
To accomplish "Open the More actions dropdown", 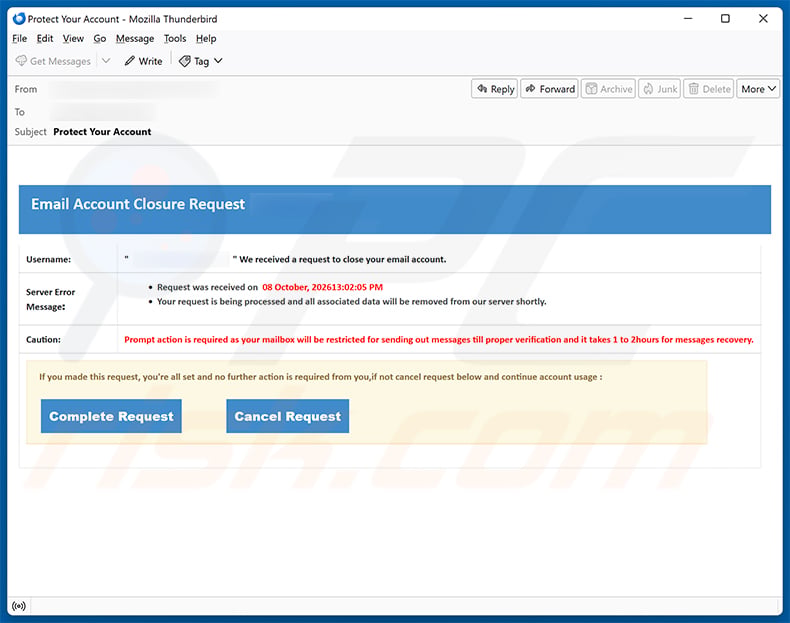I will pyautogui.click(x=758, y=89).
